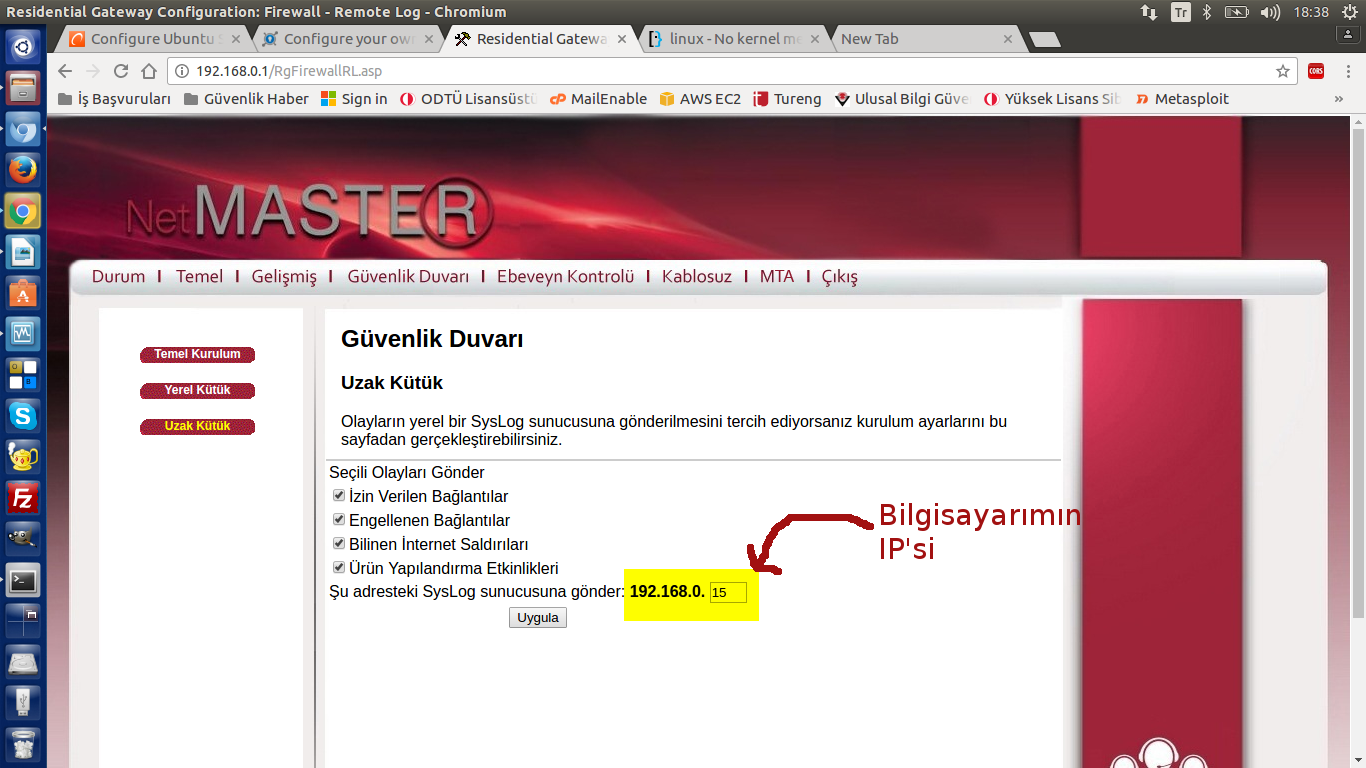Viewport: 1366px width, 768px height.
Task: Bookmark this page with the star icon
Action: point(1282,71)
